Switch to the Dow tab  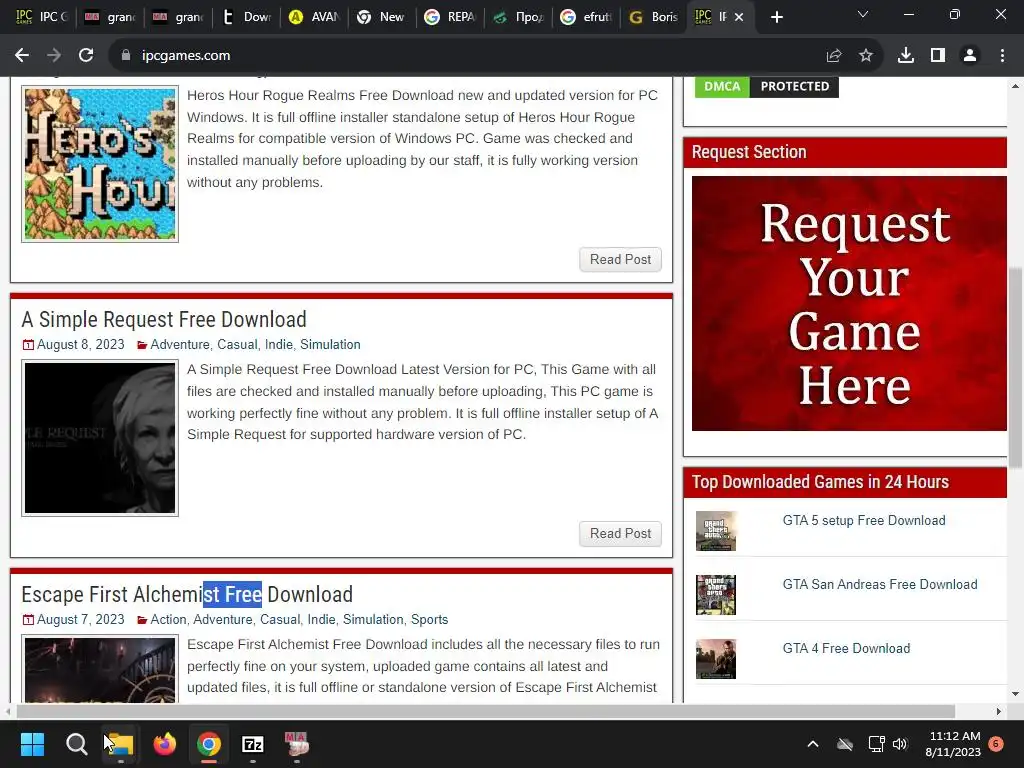point(247,17)
